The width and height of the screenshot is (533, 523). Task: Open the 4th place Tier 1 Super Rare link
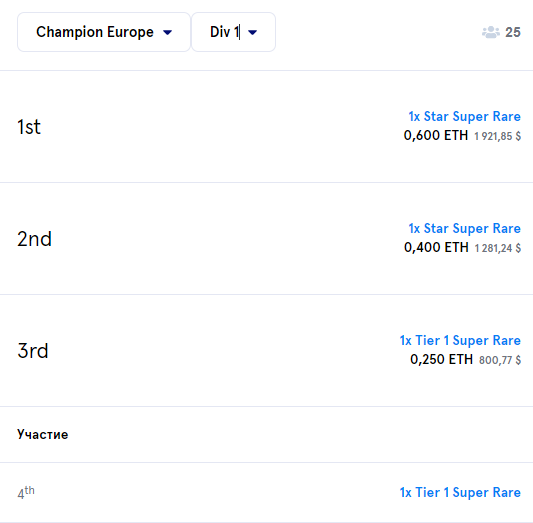460,492
